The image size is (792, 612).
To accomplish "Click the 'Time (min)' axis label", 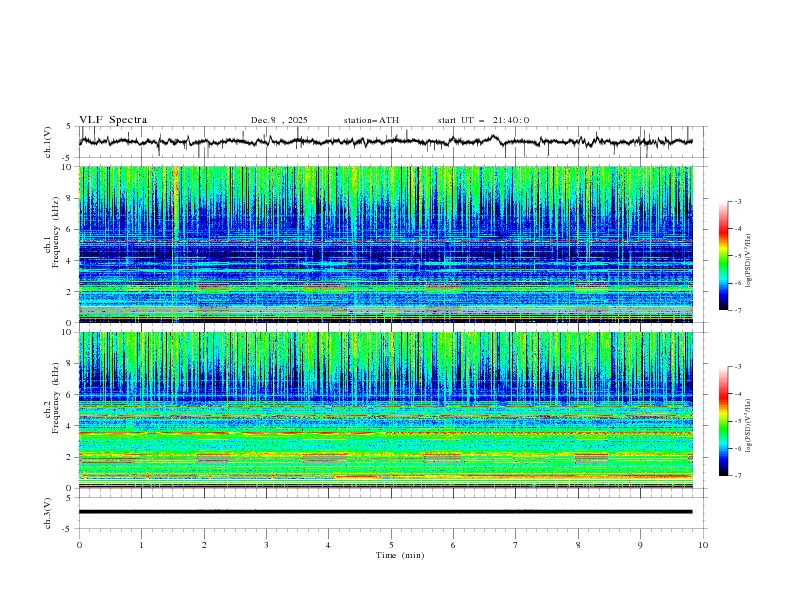I will 400,555.
